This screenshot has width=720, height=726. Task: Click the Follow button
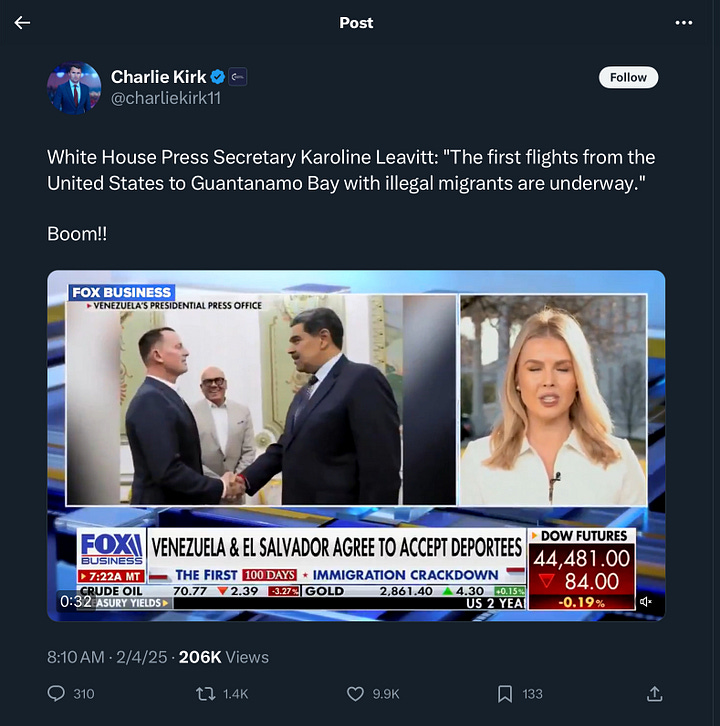[628, 77]
